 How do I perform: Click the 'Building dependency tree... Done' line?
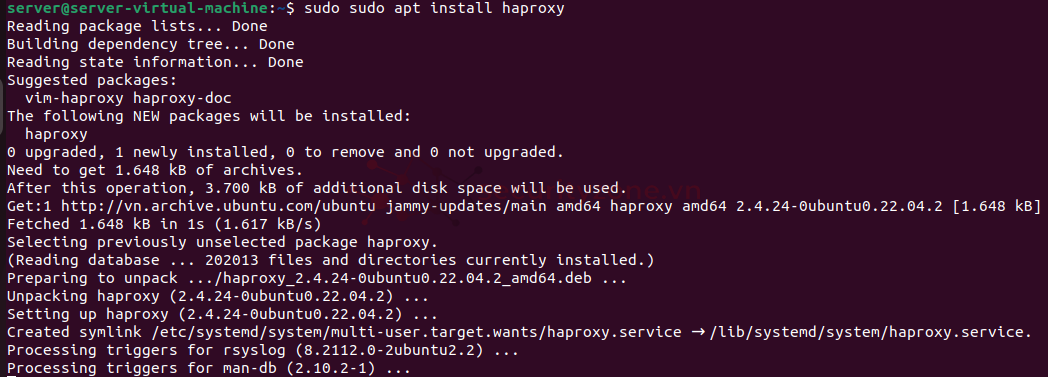pyautogui.click(x=150, y=45)
